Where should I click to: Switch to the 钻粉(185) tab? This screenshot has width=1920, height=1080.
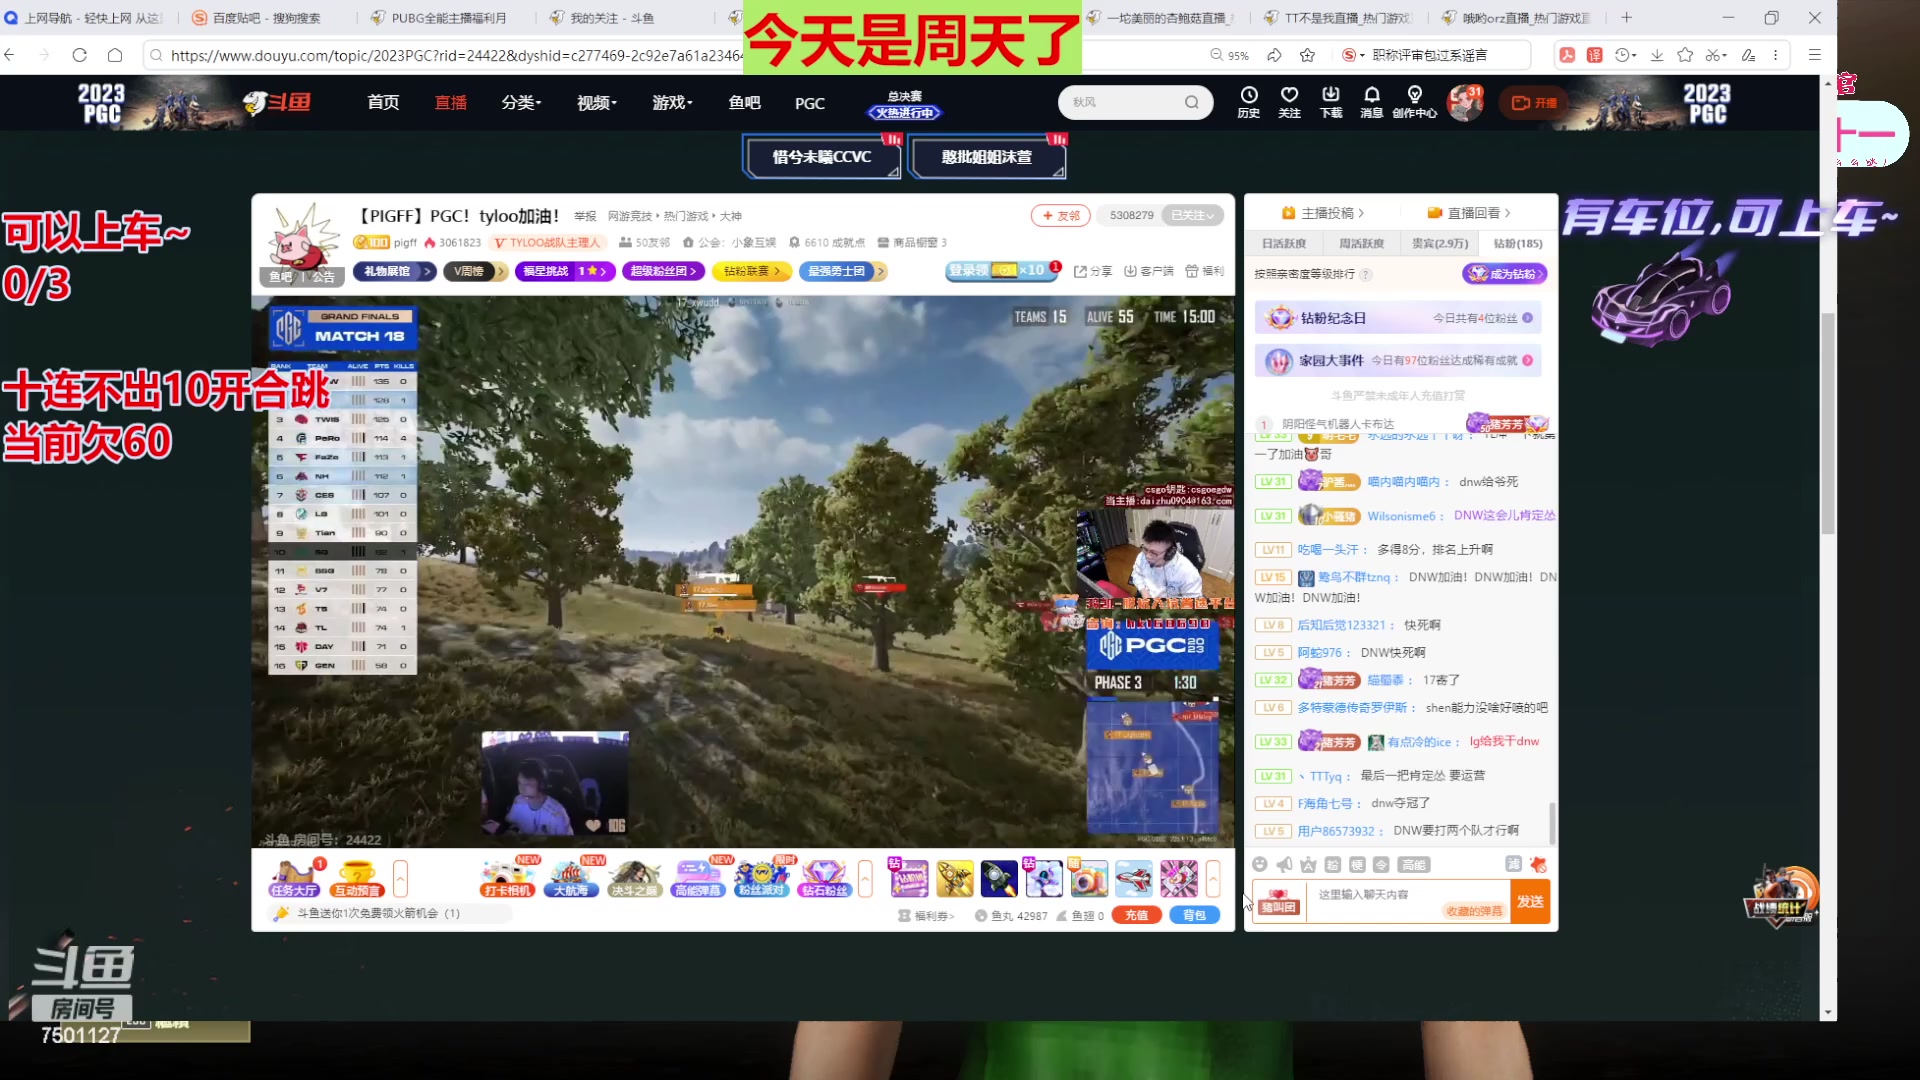[1517, 243]
